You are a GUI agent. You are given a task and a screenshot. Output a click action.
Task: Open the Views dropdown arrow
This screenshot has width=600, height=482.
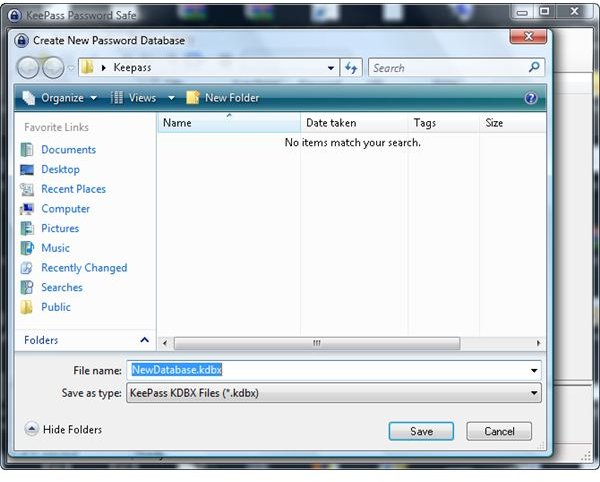point(171,98)
